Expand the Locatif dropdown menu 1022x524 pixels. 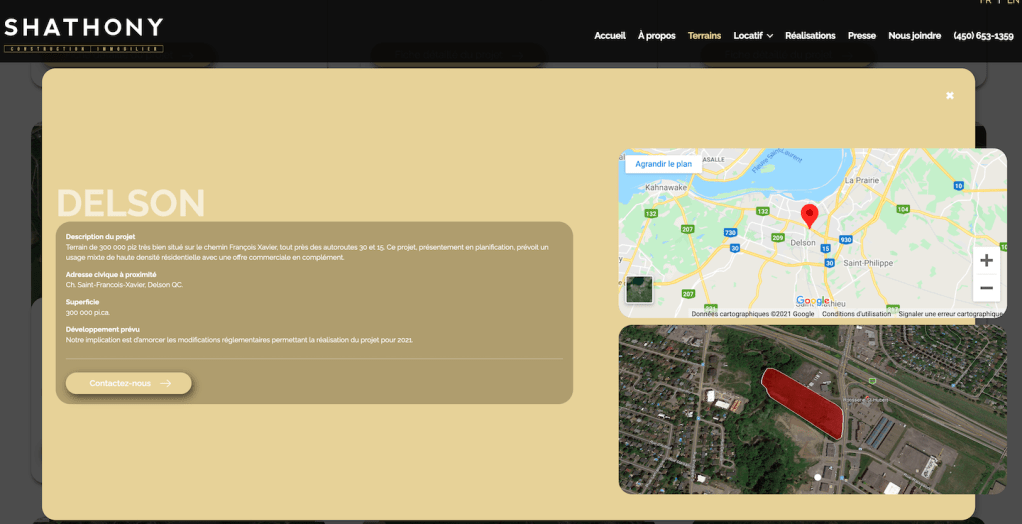tap(753, 36)
